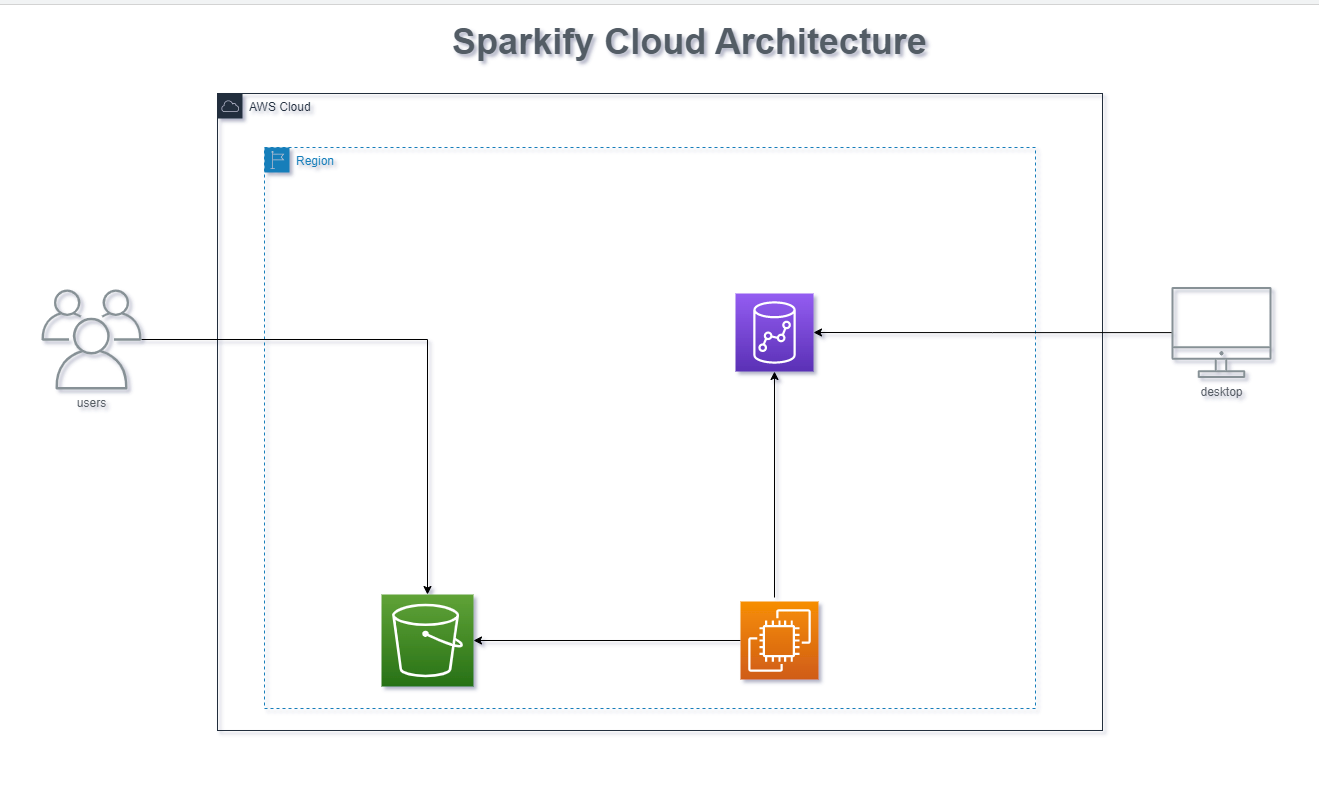Select the green S3 bucket icon
The height and width of the screenshot is (800, 1319).
pyautogui.click(x=427, y=640)
